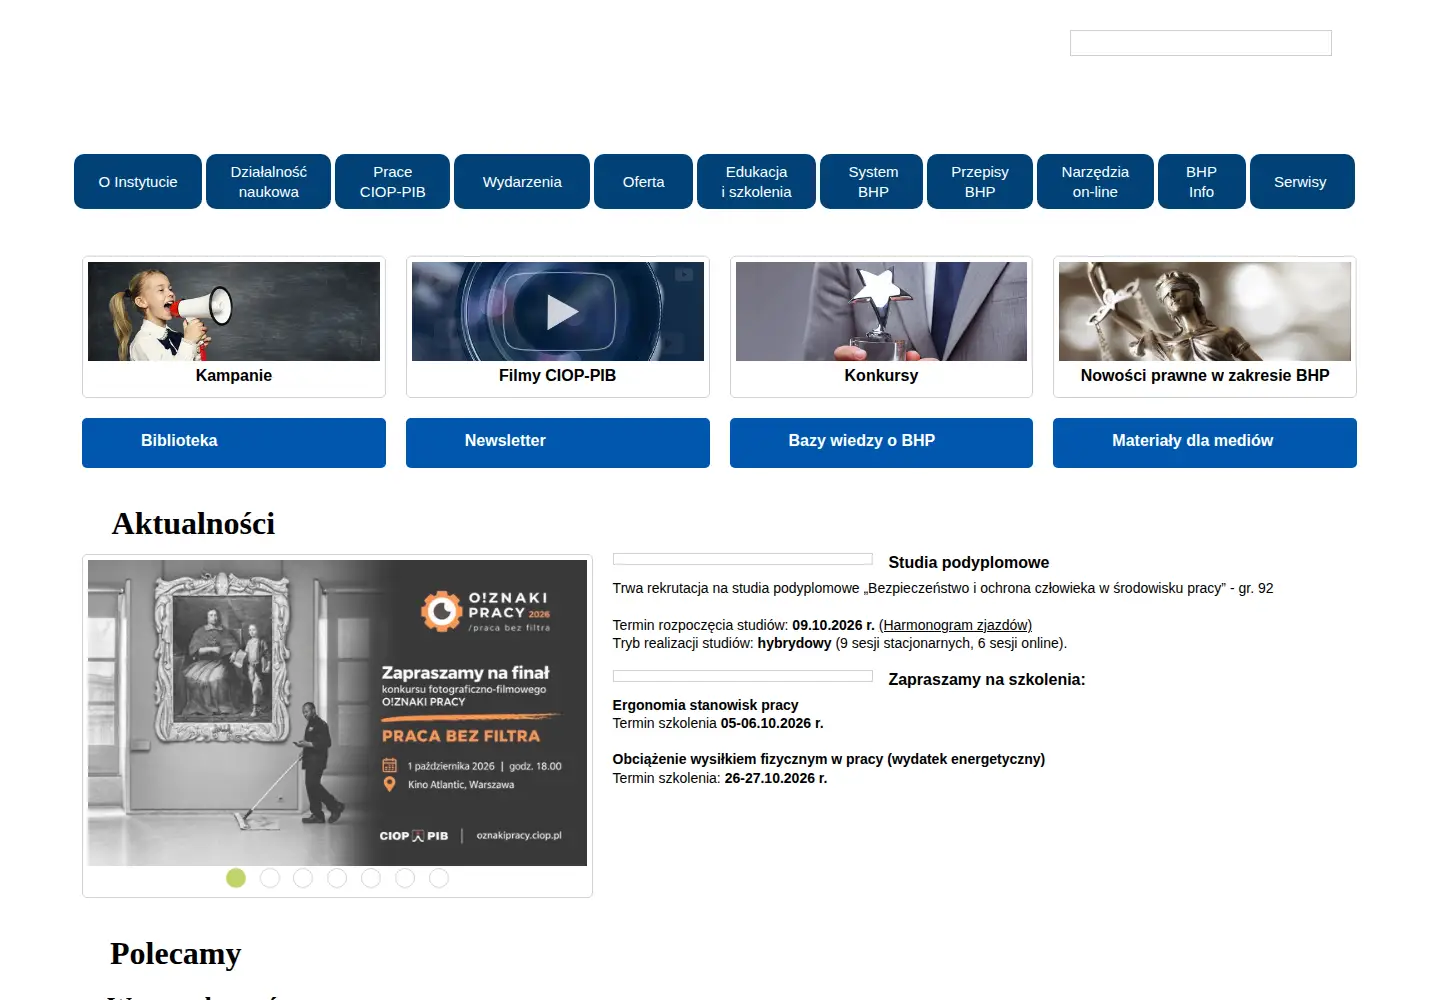This screenshot has width=1440, height=1000.
Task: Click Materiały dla mediów button
Action: (1205, 442)
